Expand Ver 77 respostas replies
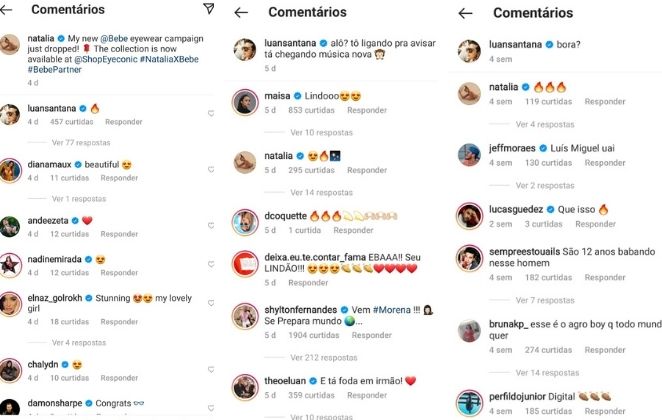This screenshot has height=420, width=662. pyautogui.click(x=81, y=143)
